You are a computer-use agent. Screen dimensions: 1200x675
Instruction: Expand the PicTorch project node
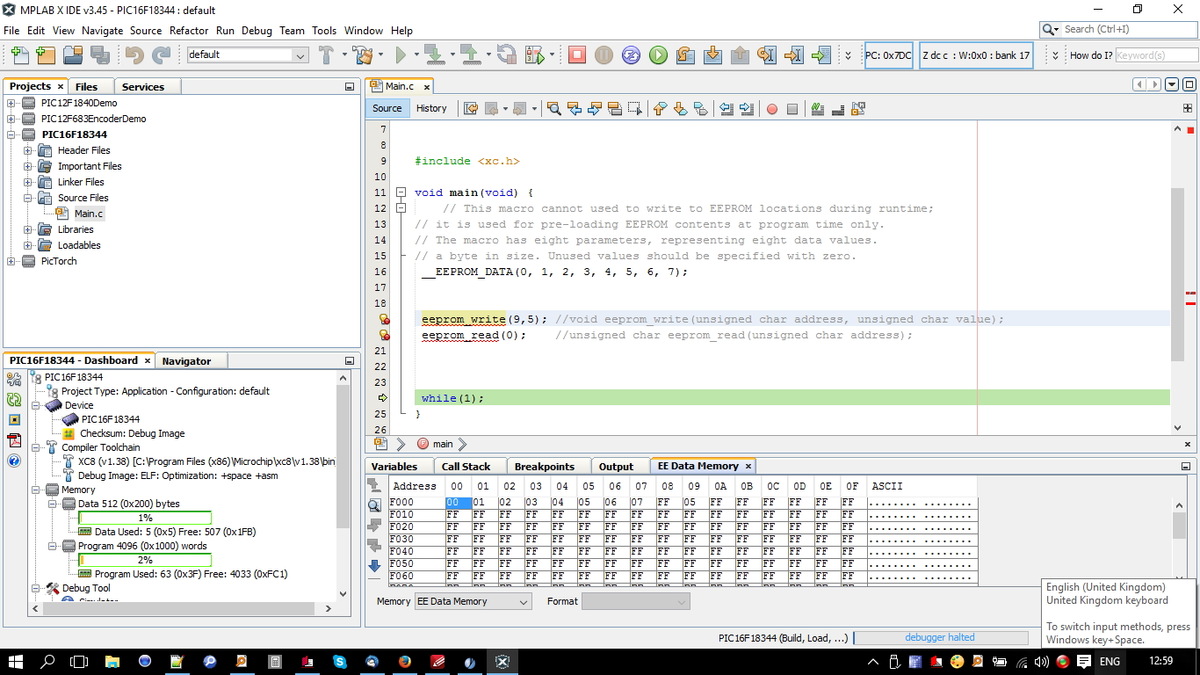click(11, 261)
